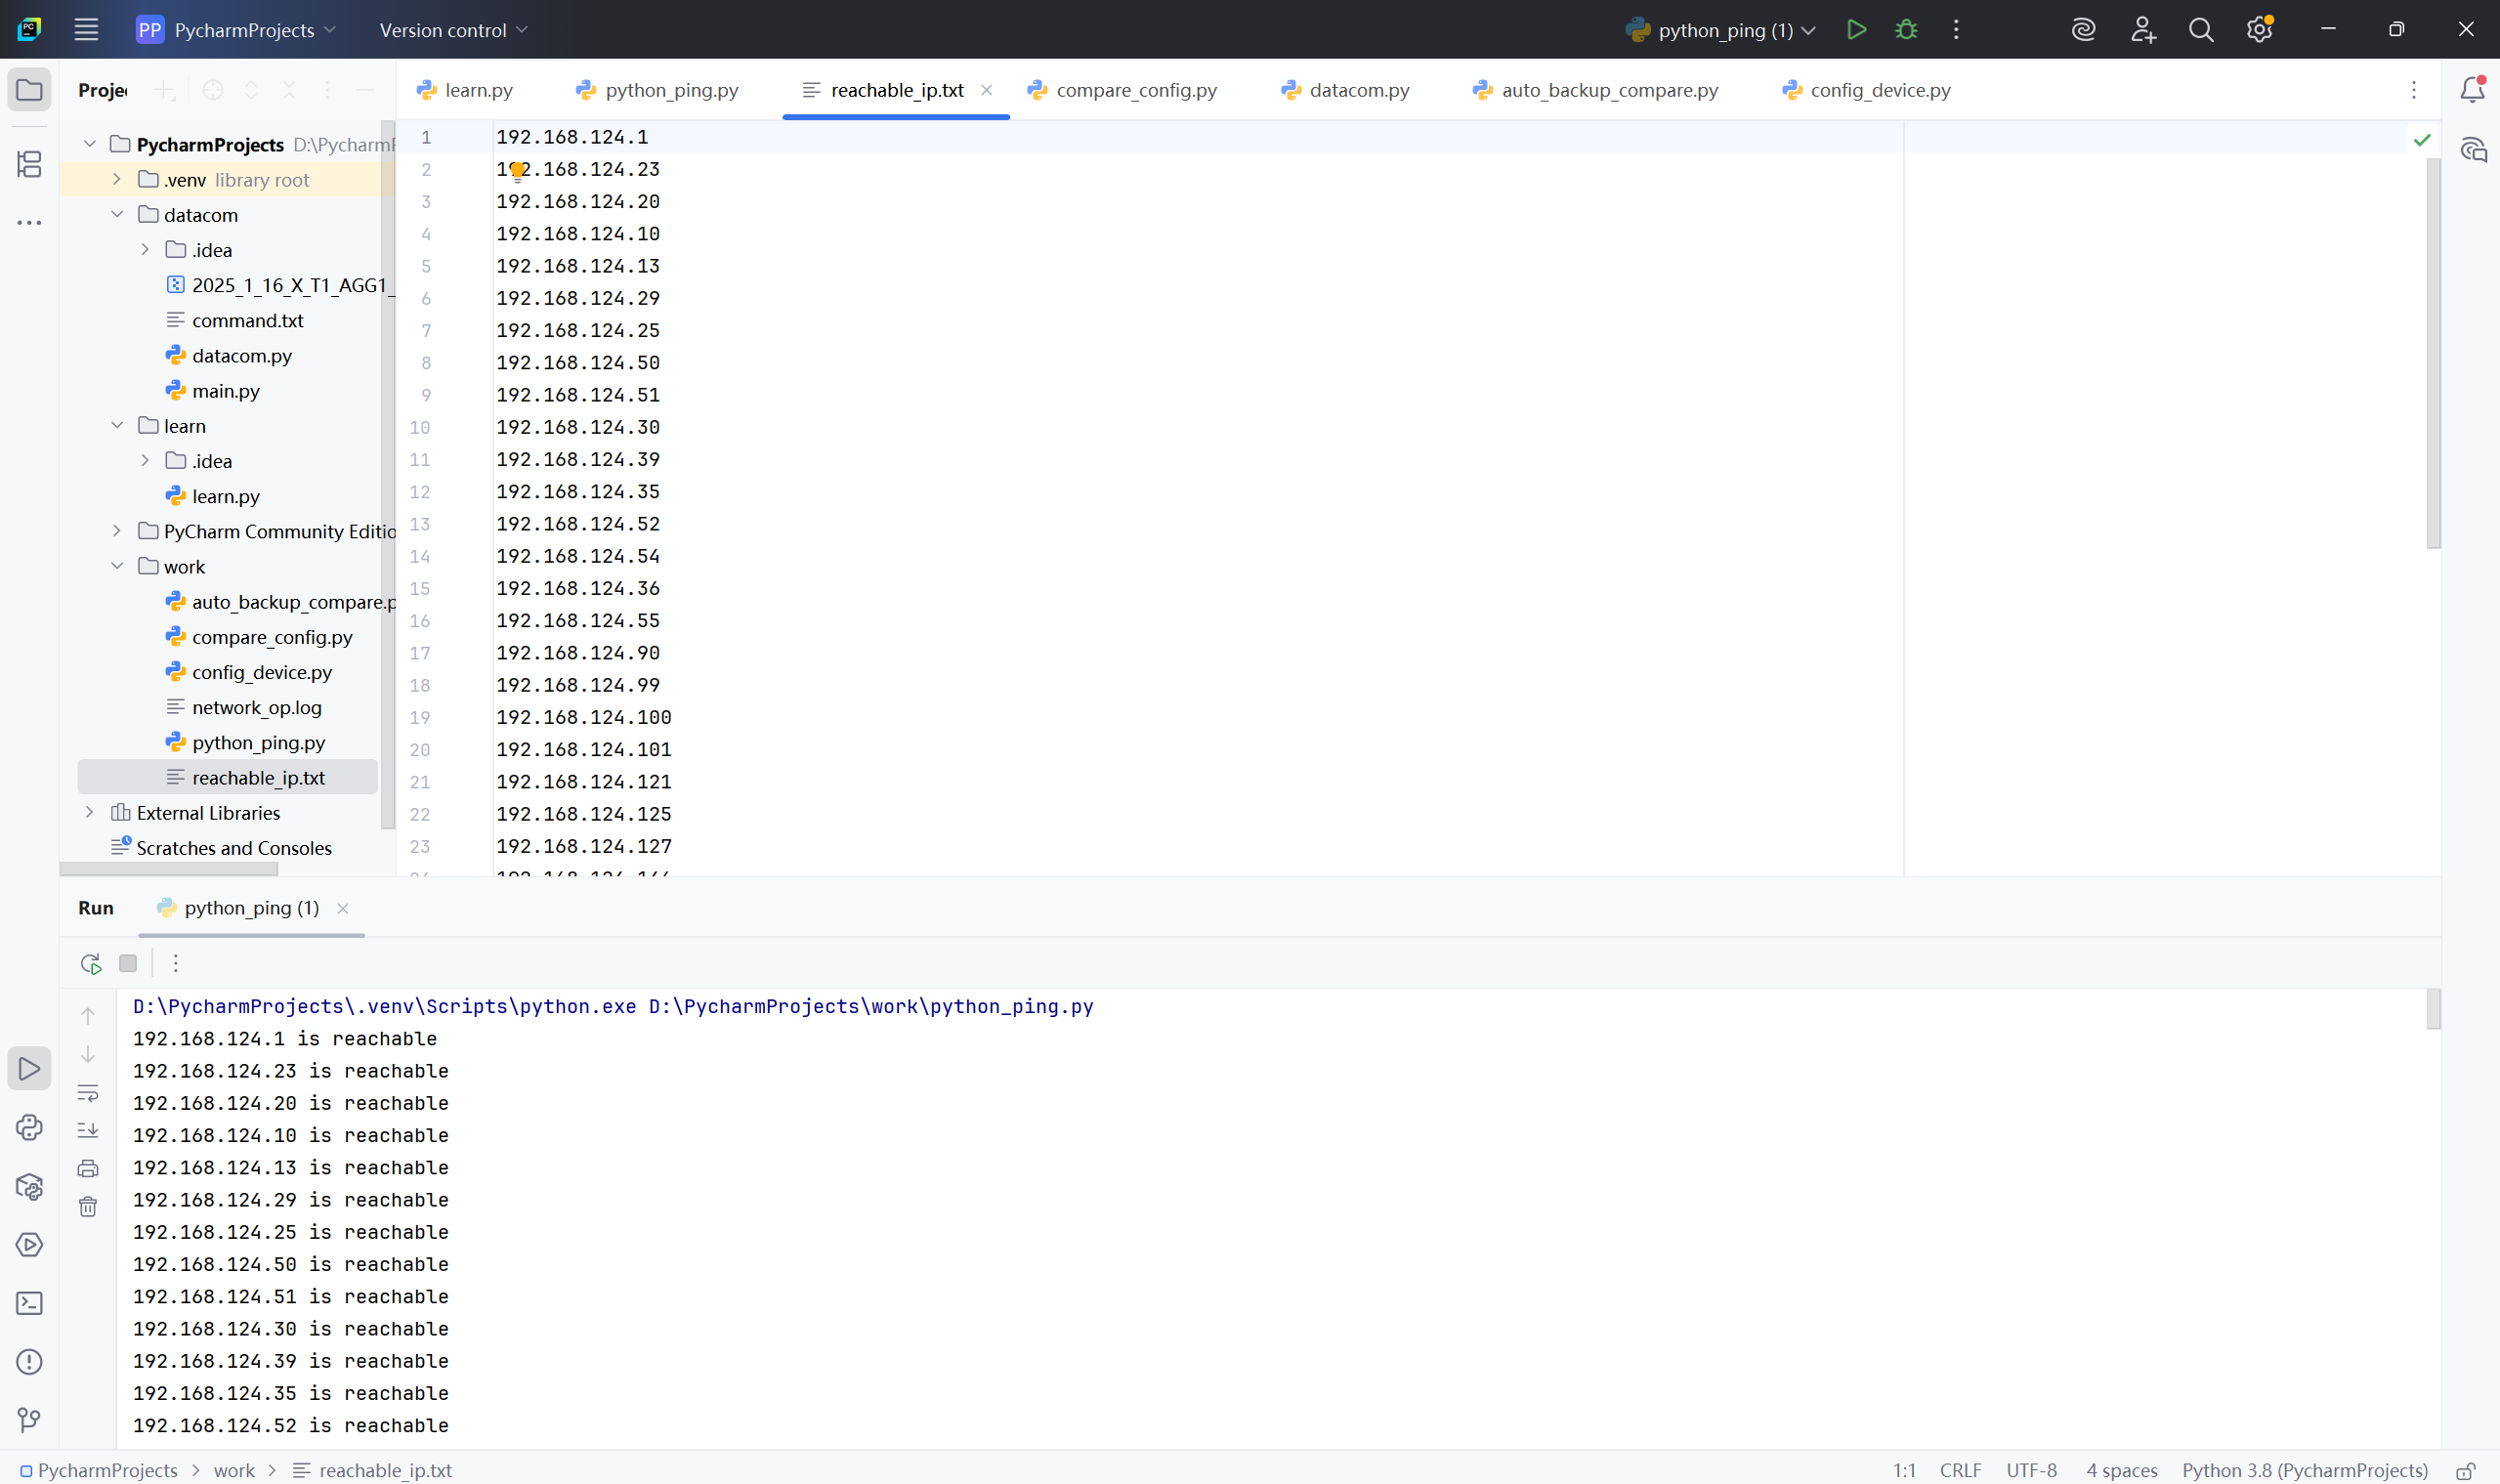Expand the External Libraries node
The width and height of the screenshot is (2500, 1484).
click(89, 812)
